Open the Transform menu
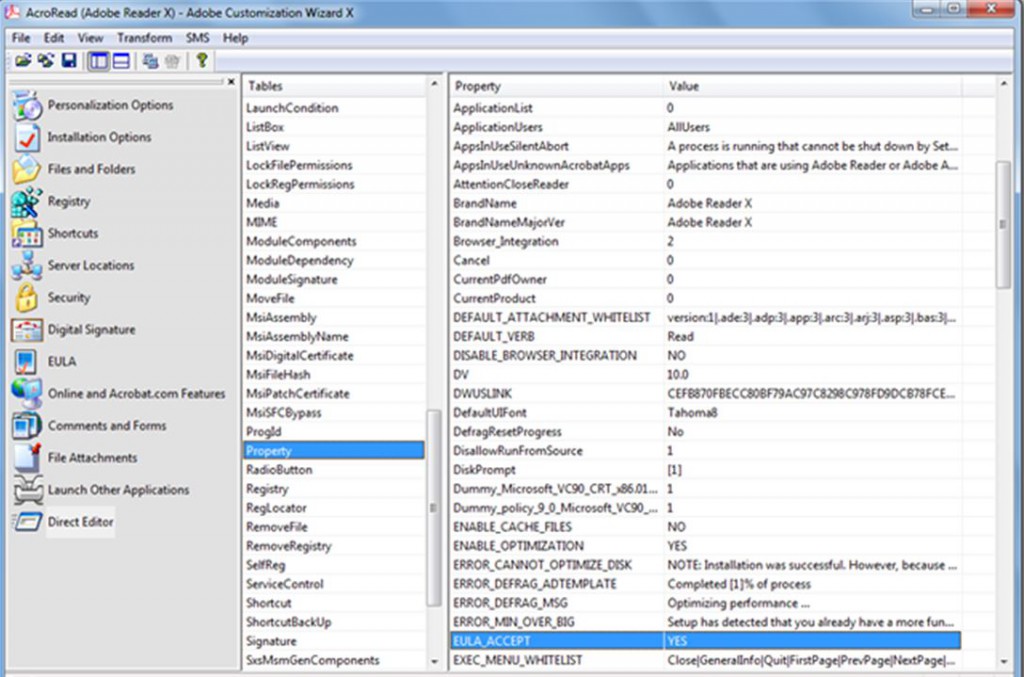Screen dimensions: 1024x677 pyautogui.click(x=144, y=38)
